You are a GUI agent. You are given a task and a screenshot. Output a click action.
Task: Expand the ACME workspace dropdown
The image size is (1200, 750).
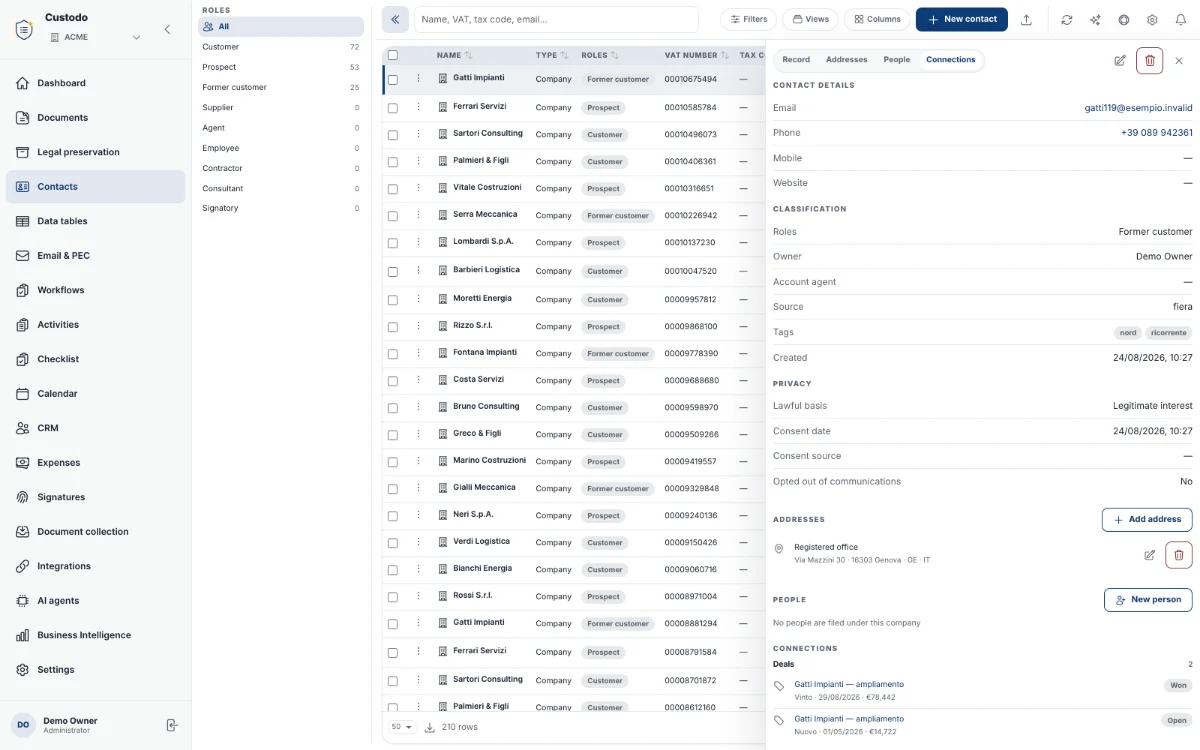pyautogui.click(x=96, y=37)
